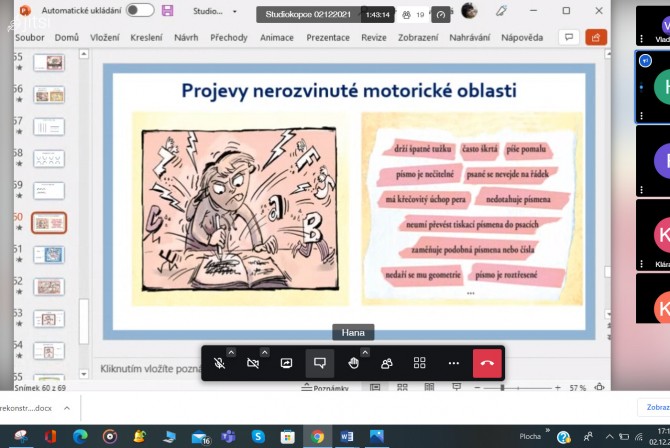This screenshot has height=448, width=670.
Task: Switch to Reading view icon
Action: click(429, 387)
